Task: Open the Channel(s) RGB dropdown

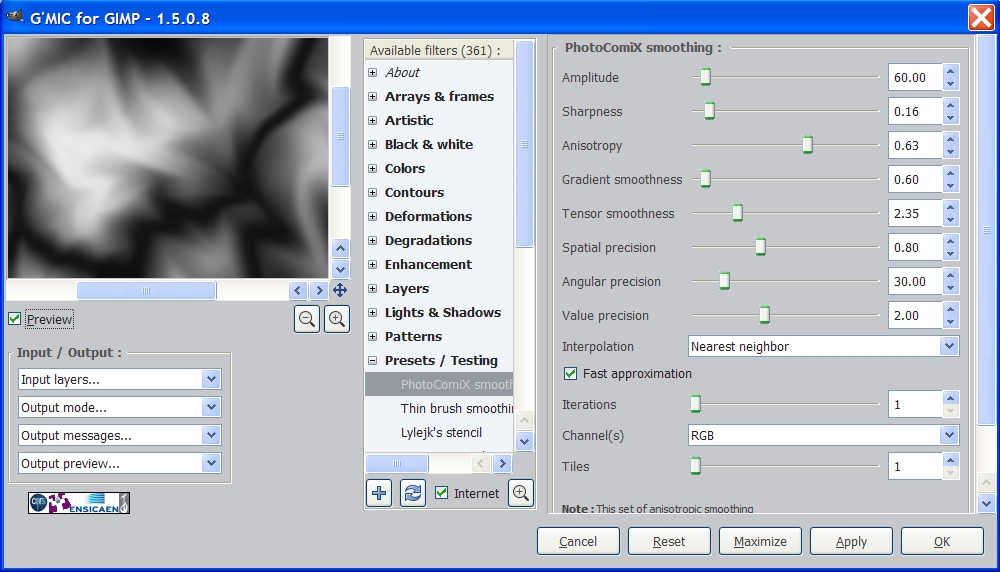Action: [x=823, y=436]
